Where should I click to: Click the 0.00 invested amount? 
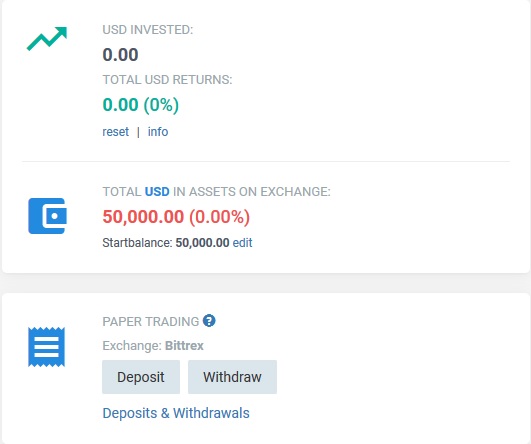coord(120,55)
